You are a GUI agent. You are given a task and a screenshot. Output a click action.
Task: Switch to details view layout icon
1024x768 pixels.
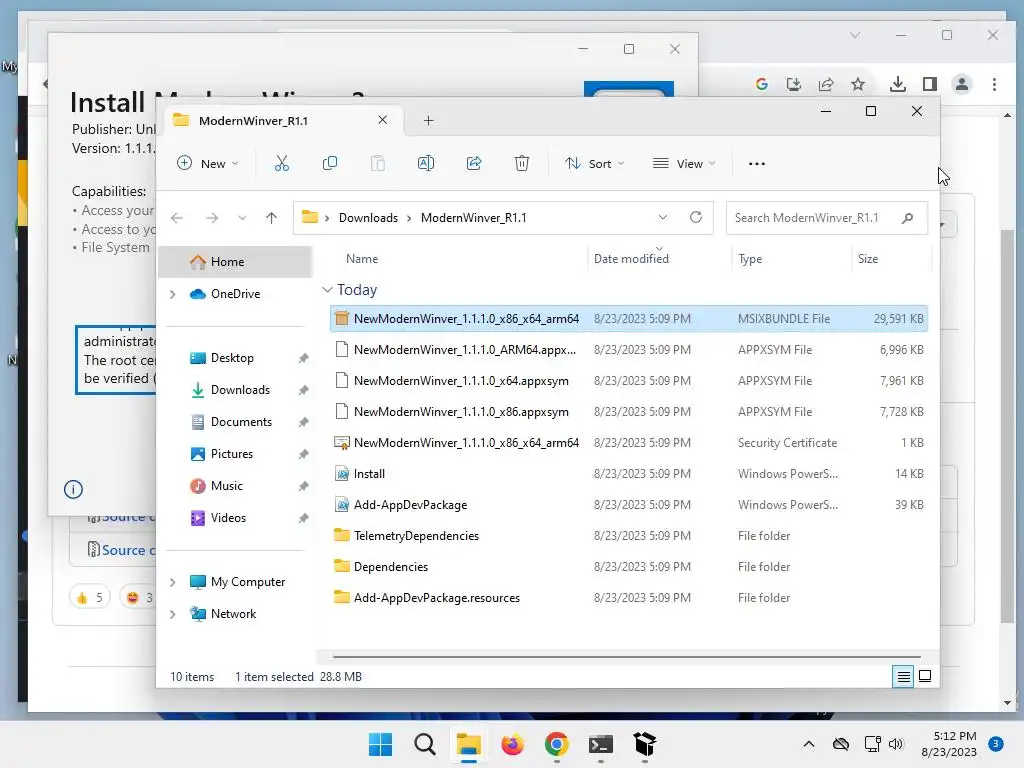coord(903,677)
